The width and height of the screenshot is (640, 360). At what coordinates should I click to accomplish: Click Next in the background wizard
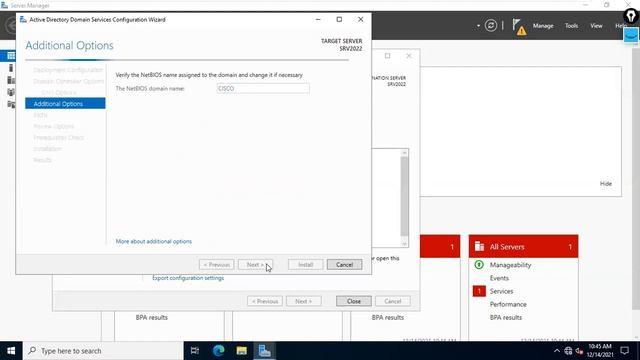(304, 301)
